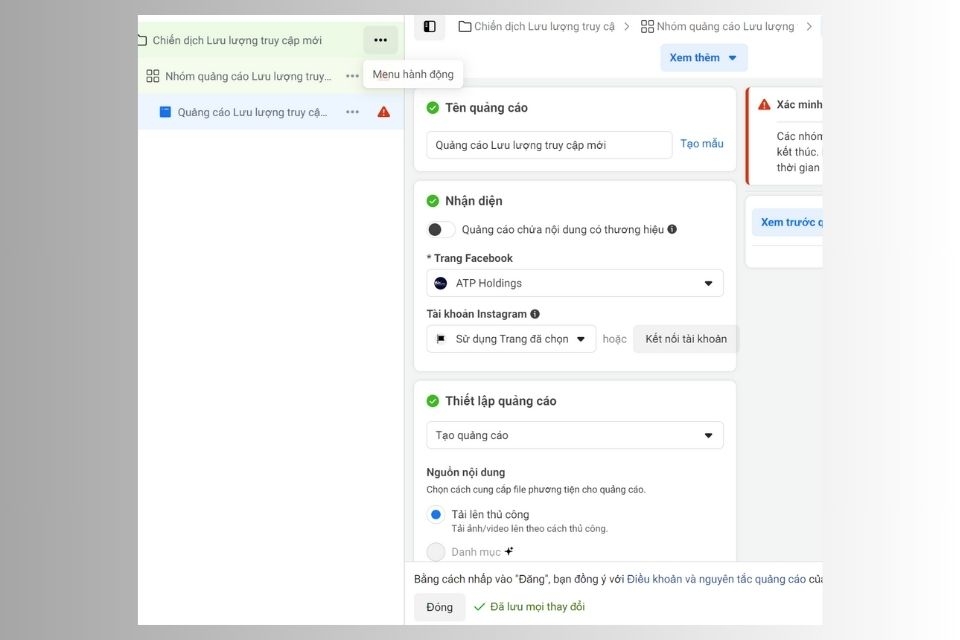This screenshot has width=960, height=640.
Task: Open the campaign actions three-dot menu
Action: pos(380,40)
